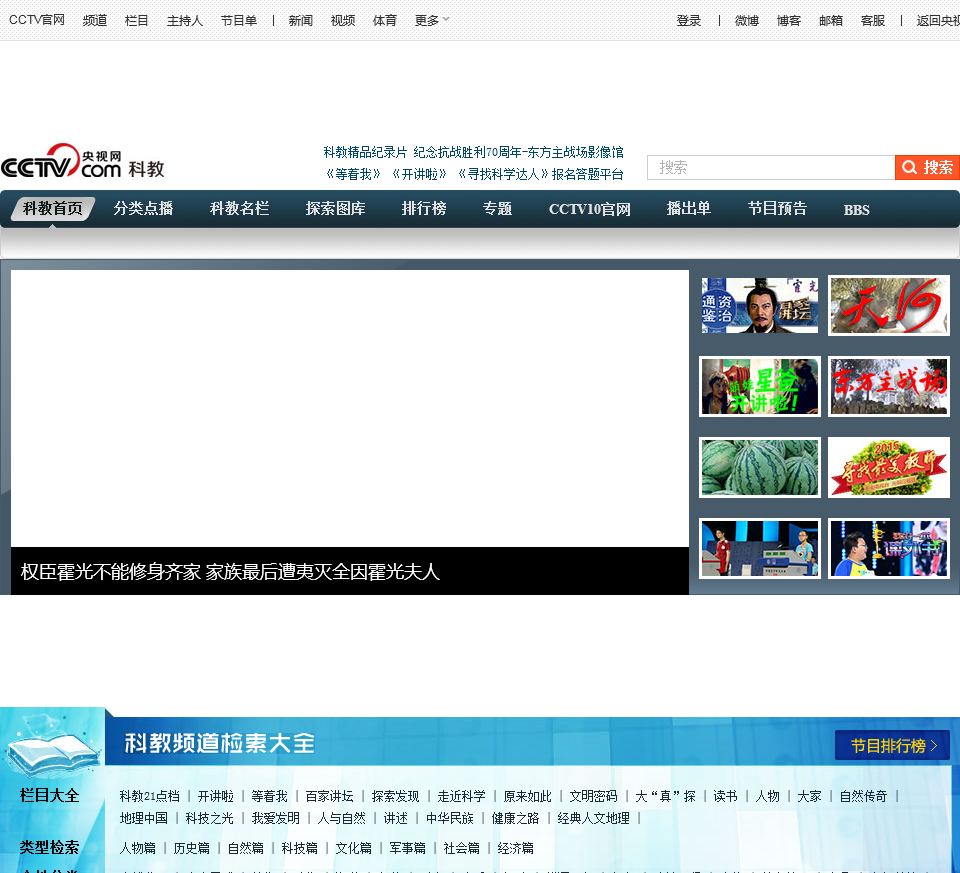The width and height of the screenshot is (960, 873).
Task: Open 科教21点档 in 栏目大全
Action: pos(149,796)
